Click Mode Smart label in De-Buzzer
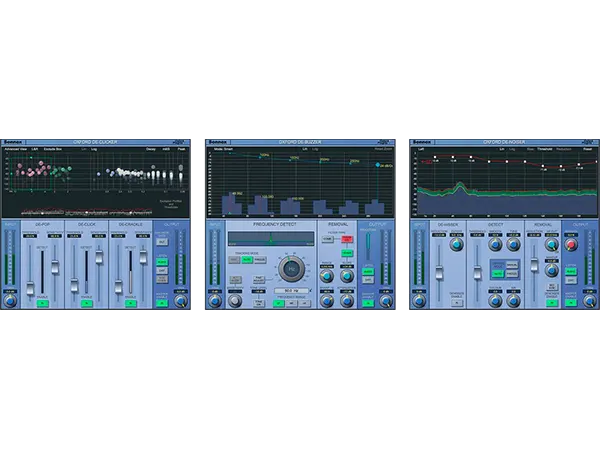The image size is (600, 450). 223,149
